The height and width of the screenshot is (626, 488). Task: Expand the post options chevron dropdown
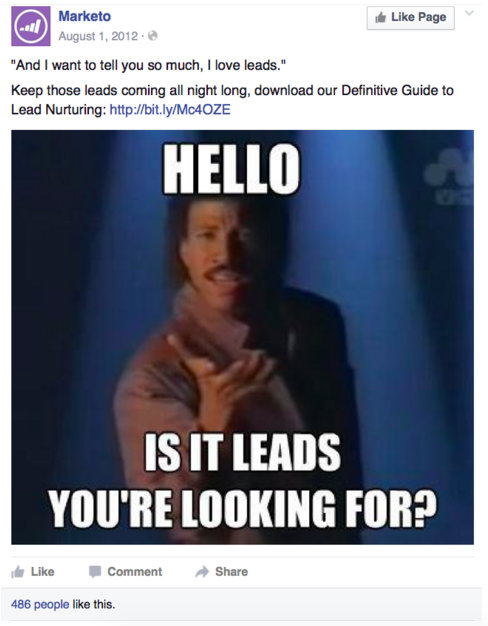pos(470,13)
